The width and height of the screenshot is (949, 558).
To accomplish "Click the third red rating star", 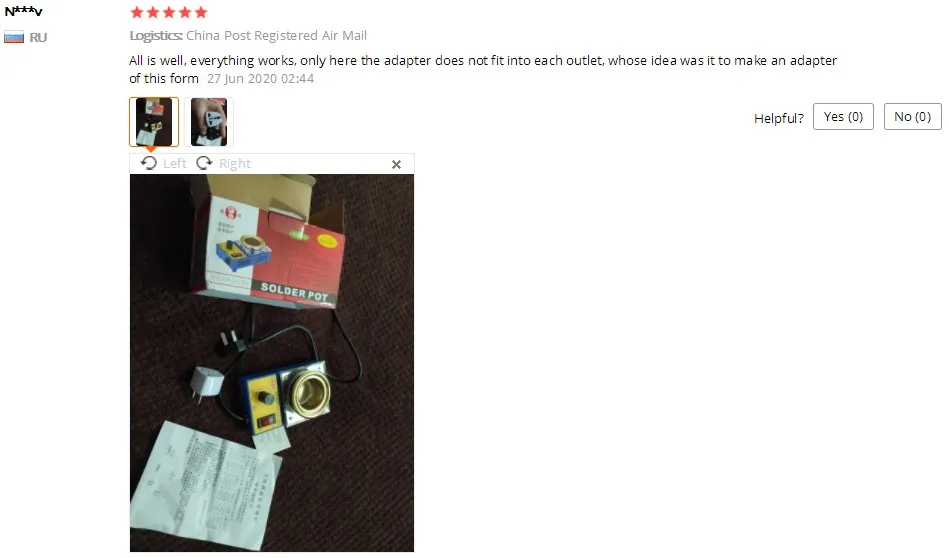I will [x=169, y=12].
